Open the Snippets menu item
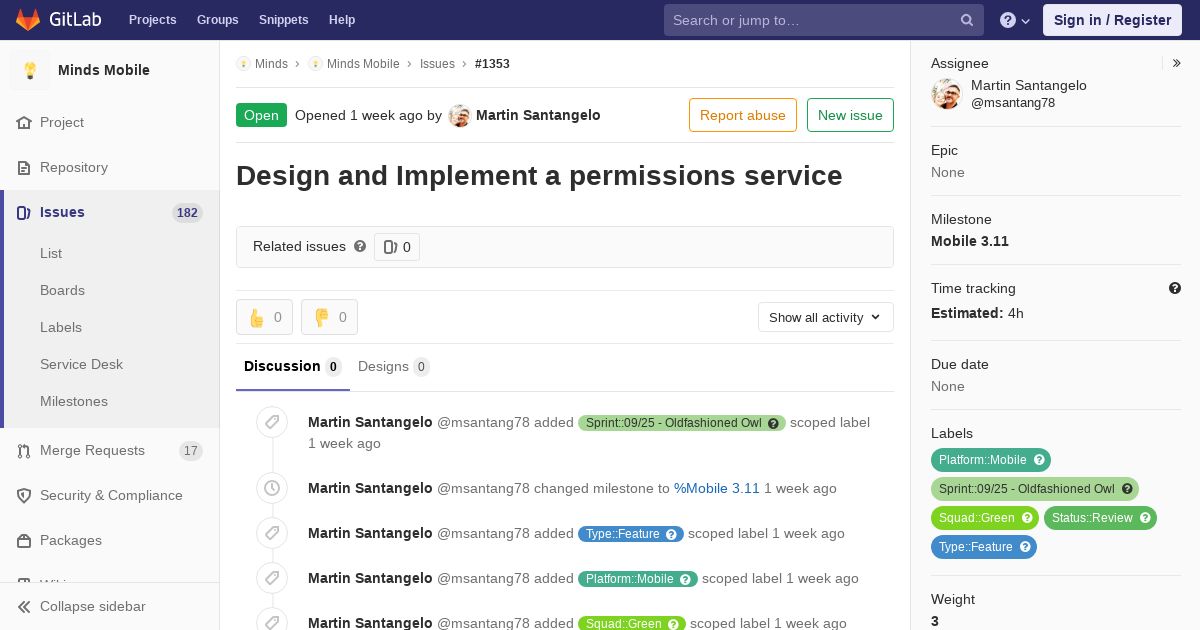The height and width of the screenshot is (630, 1200). [284, 20]
